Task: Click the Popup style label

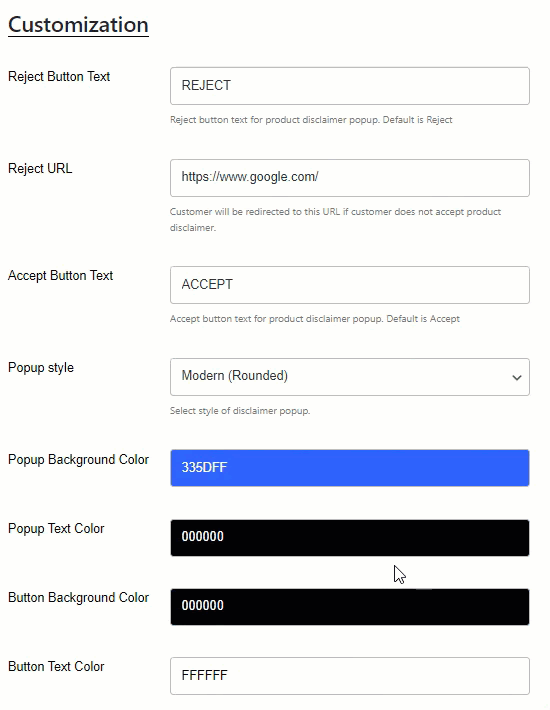Action: click(x=41, y=368)
